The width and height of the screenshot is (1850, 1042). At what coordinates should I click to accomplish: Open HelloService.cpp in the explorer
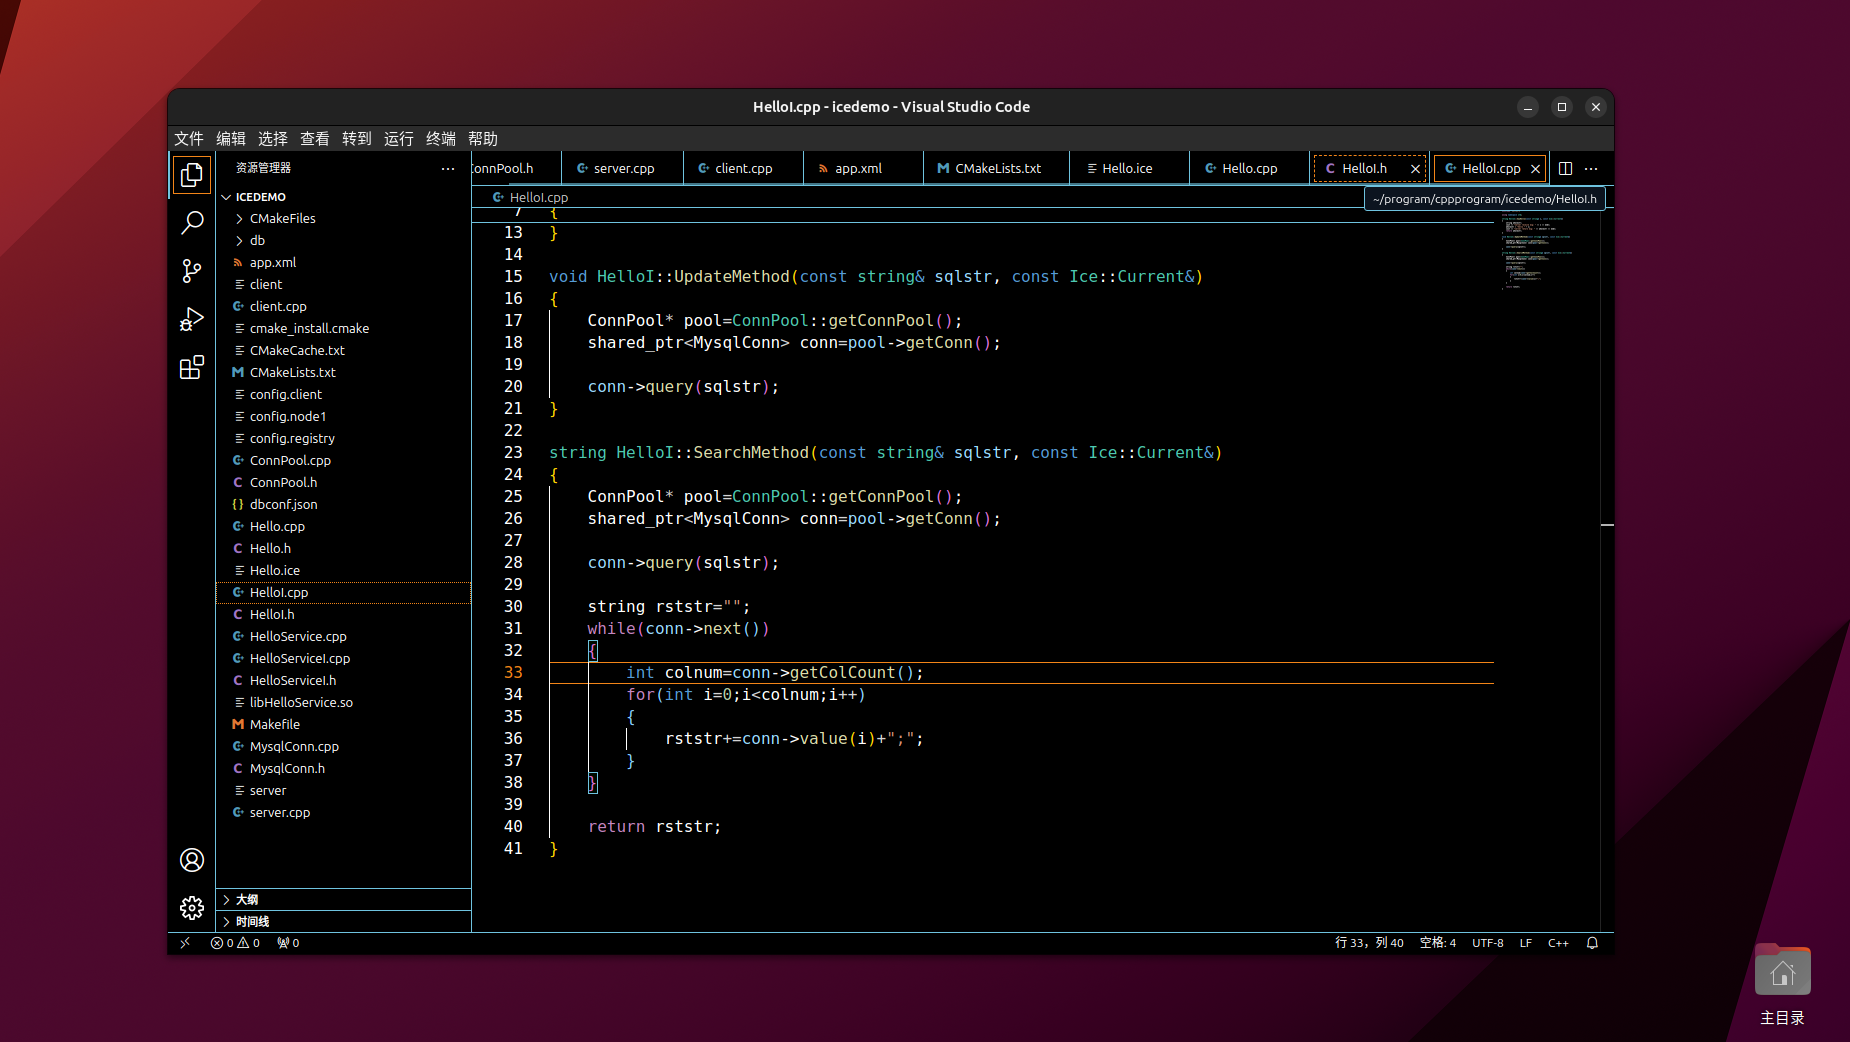pos(344,636)
